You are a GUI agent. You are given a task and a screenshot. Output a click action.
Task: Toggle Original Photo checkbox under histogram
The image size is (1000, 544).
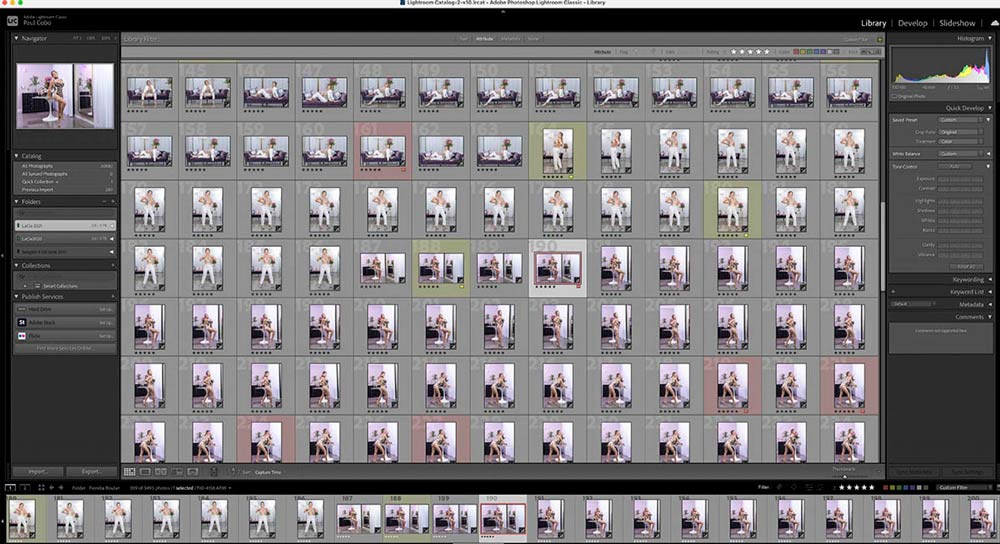coord(895,95)
